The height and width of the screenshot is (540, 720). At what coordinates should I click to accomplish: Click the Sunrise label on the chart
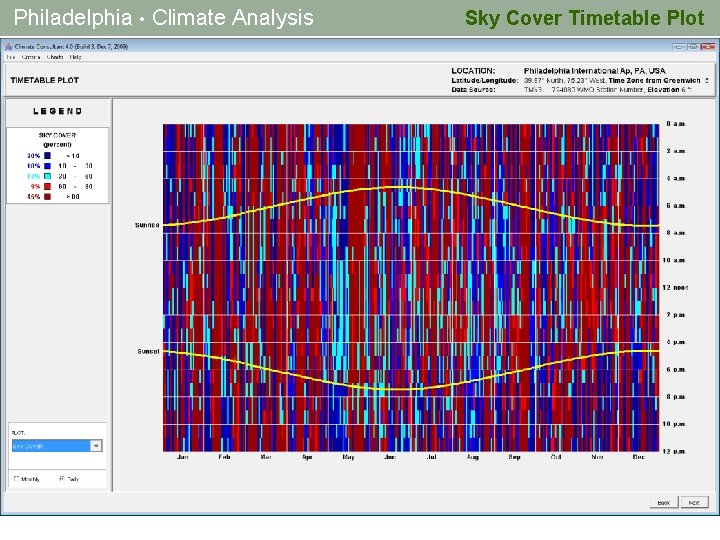[x=147, y=225]
